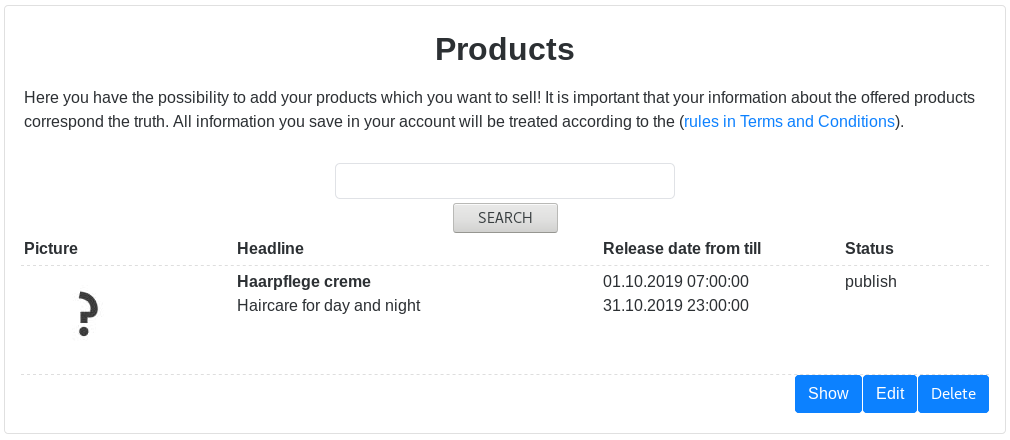Image resolution: width=1010 pixels, height=440 pixels.
Task: Click the Headline column header
Action: [x=270, y=248]
